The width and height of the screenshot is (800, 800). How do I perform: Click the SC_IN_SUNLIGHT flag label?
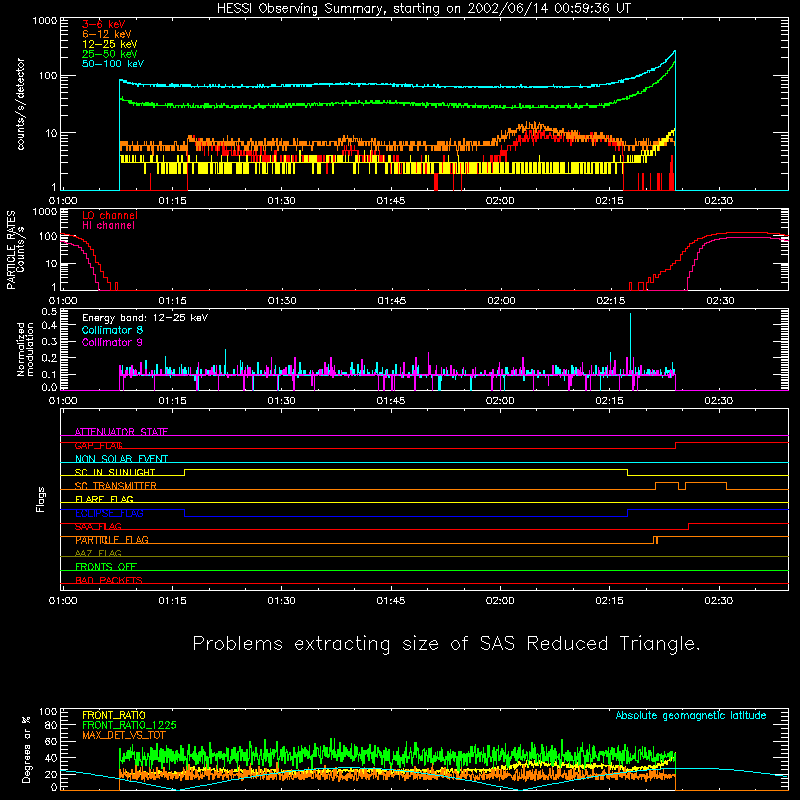coord(115,472)
